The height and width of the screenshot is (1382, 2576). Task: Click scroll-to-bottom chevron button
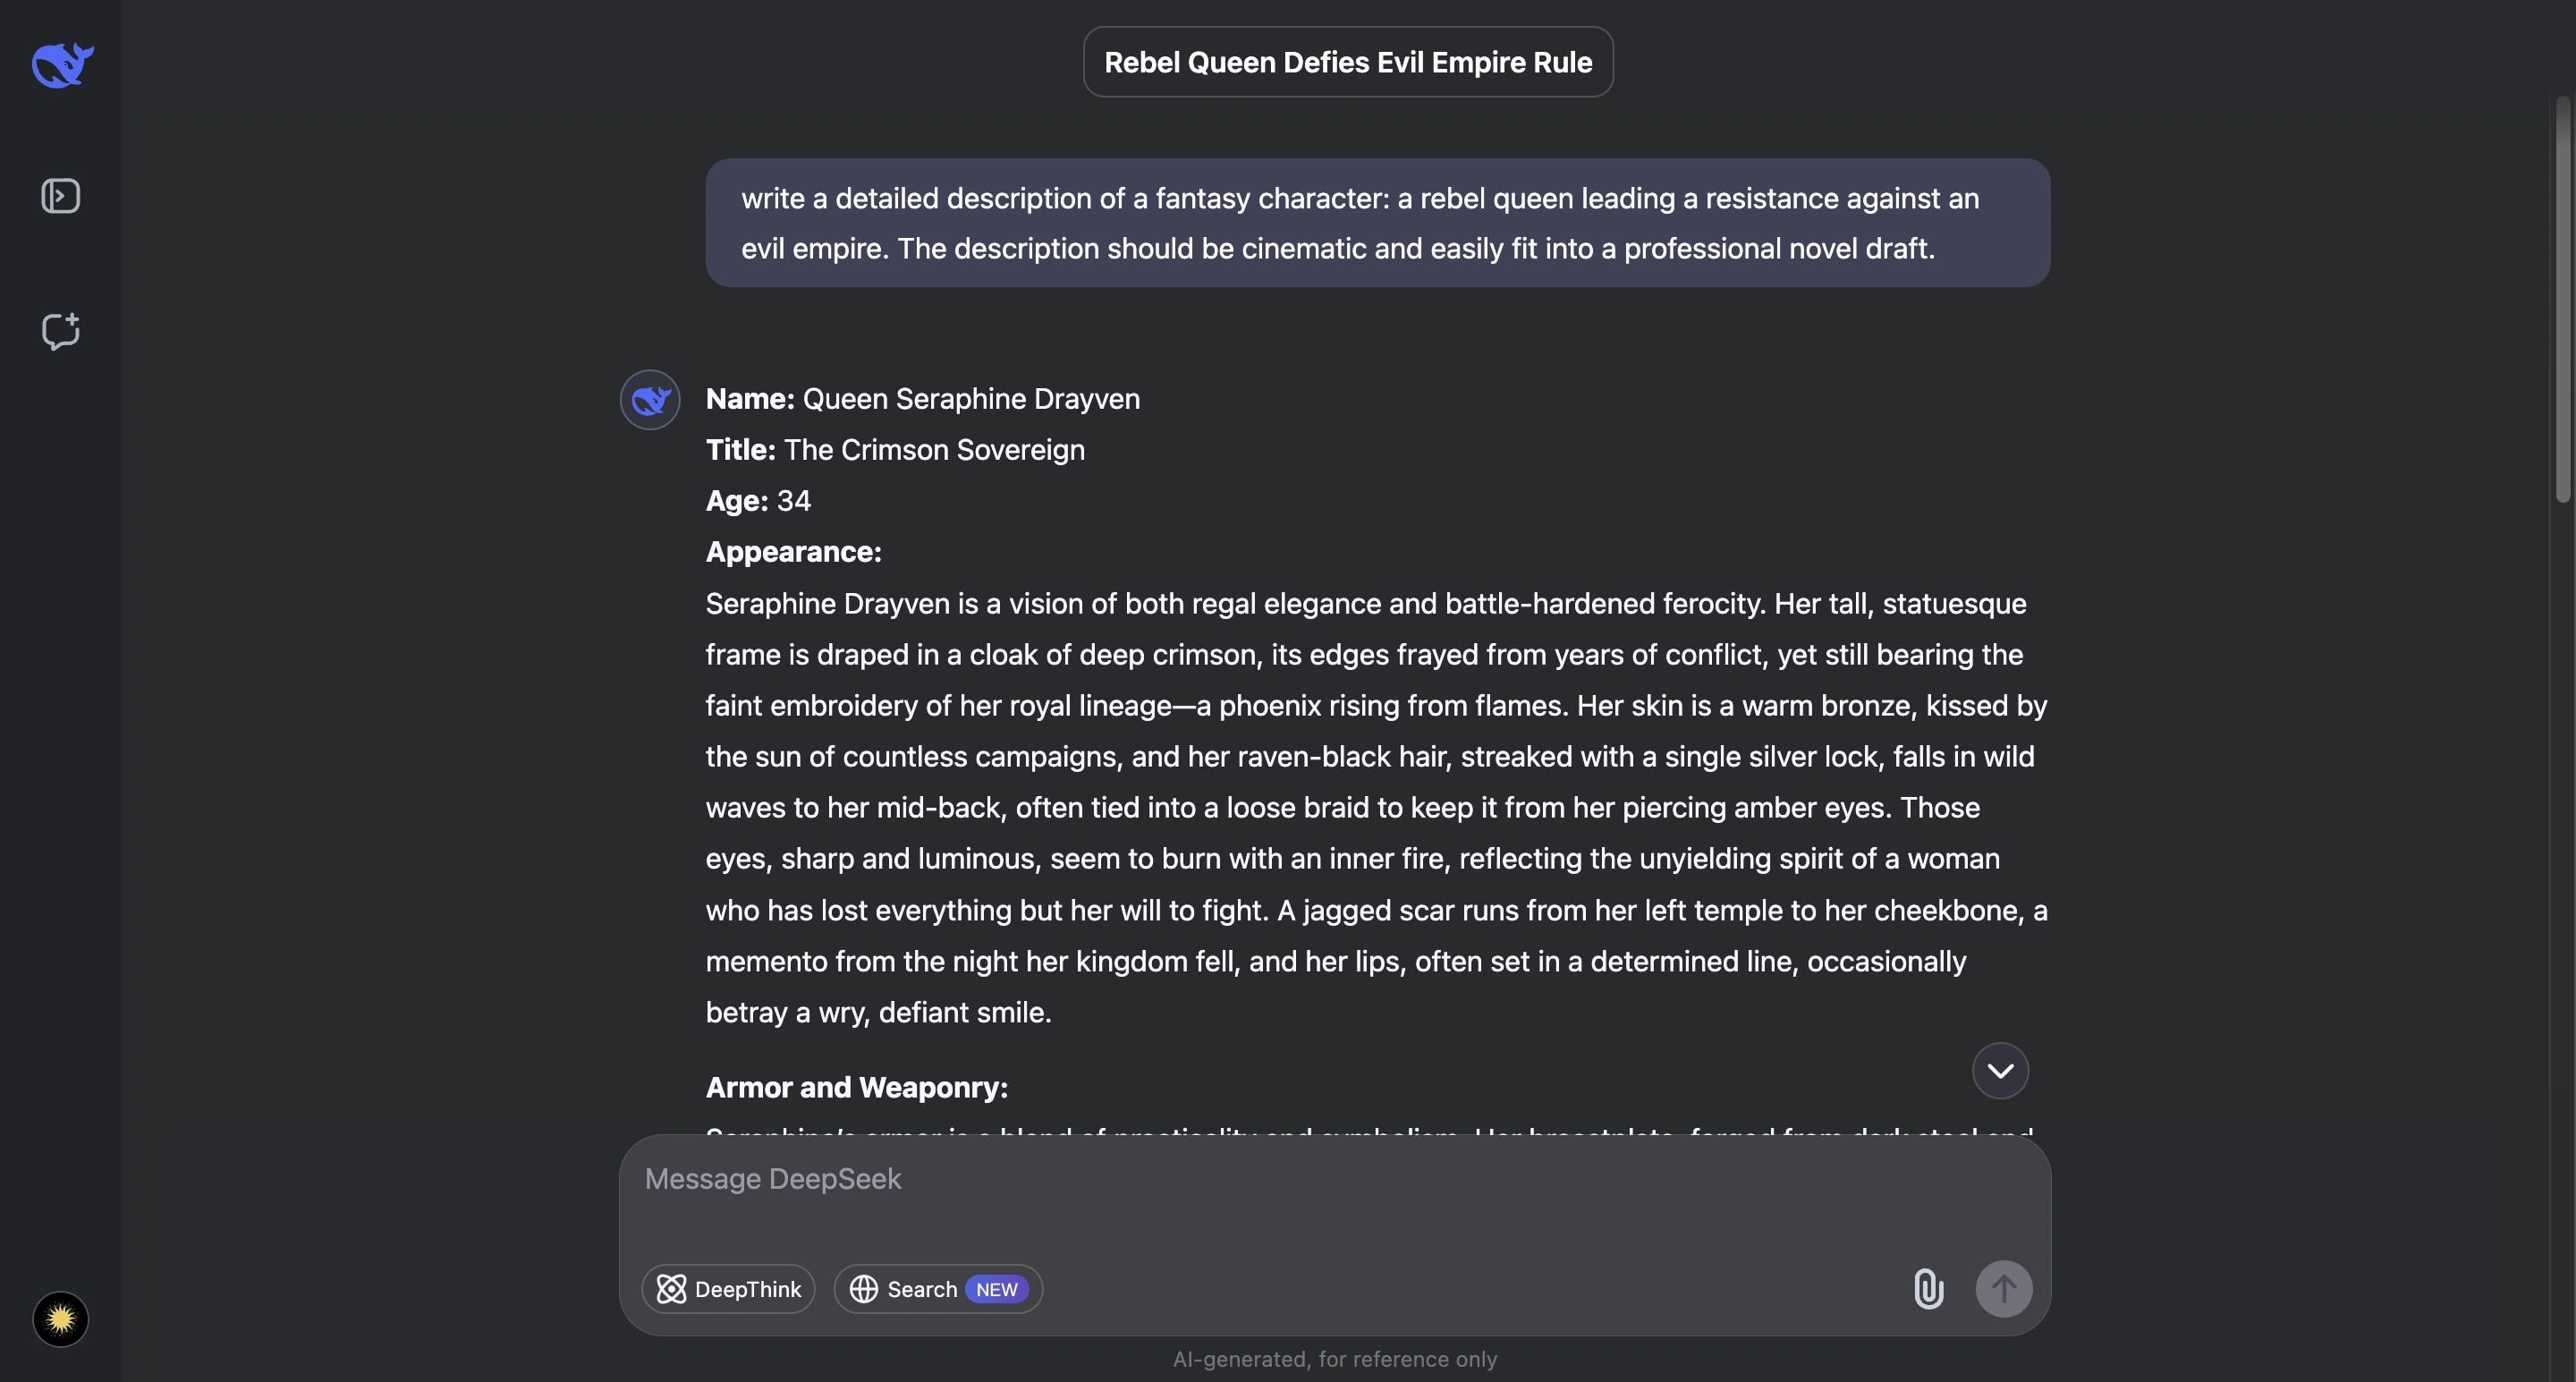click(2000, 1071)
